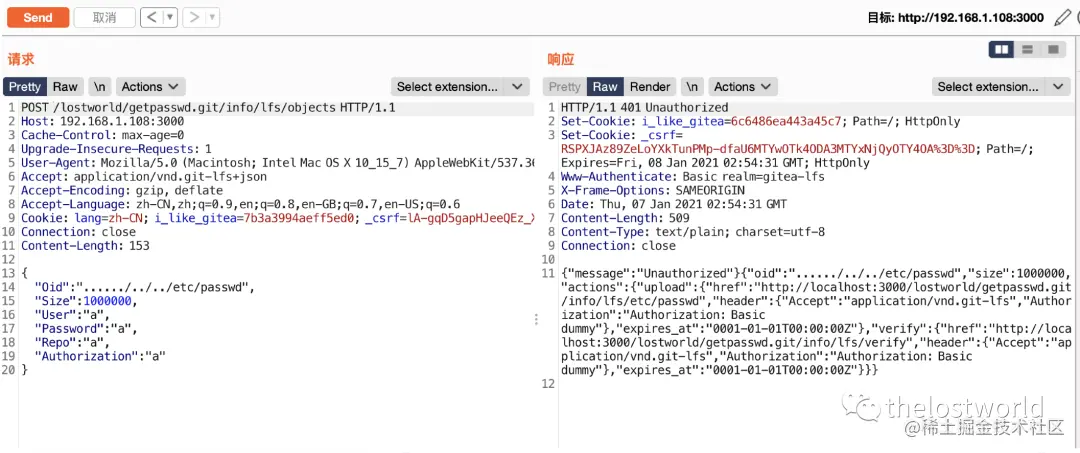Image resolution: width=1080 pixels, height=453 pixels.
Task: Click the orange Send button
Action: 38,18
